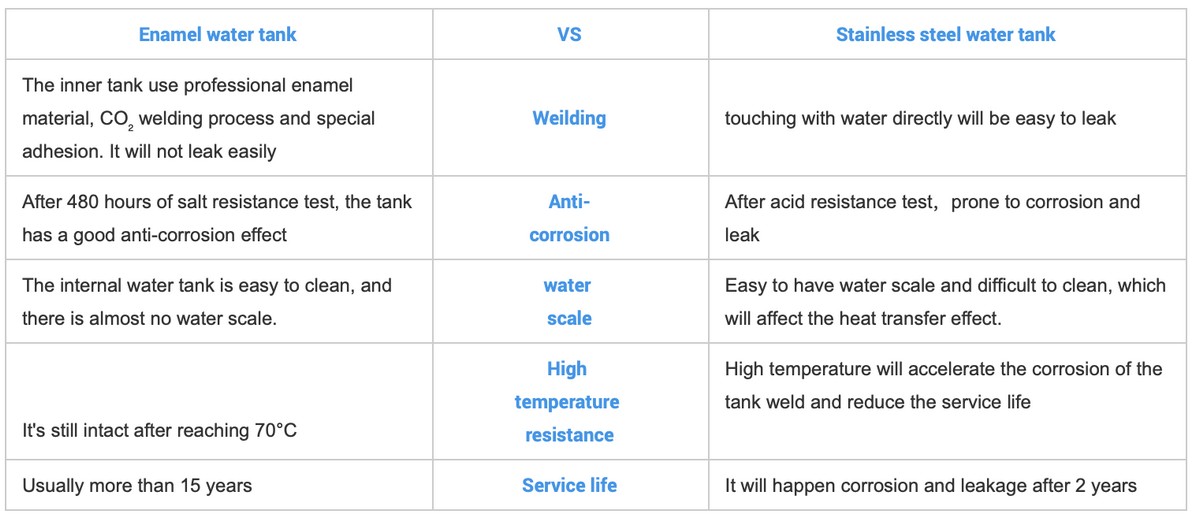Click "touching with water directly" leak text
The width and height of the screenshot is (1200, 522).
pyautogui.click(x=920, y=118)
